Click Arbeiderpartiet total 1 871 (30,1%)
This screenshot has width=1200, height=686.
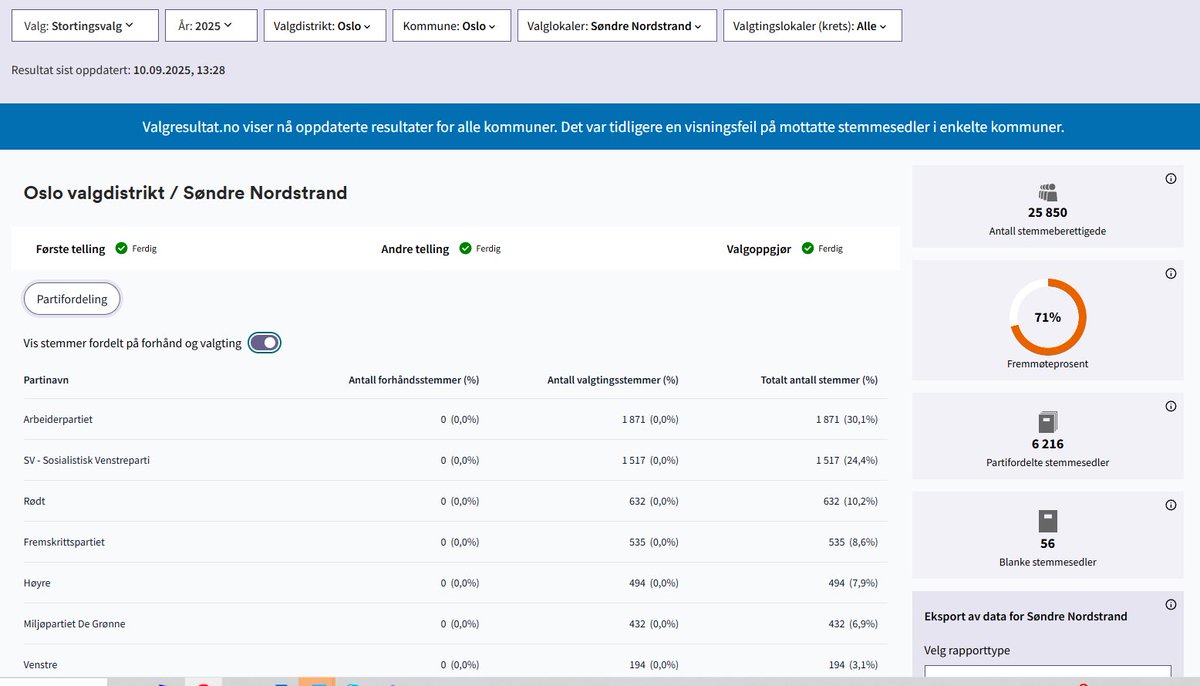tap(847, 419)
